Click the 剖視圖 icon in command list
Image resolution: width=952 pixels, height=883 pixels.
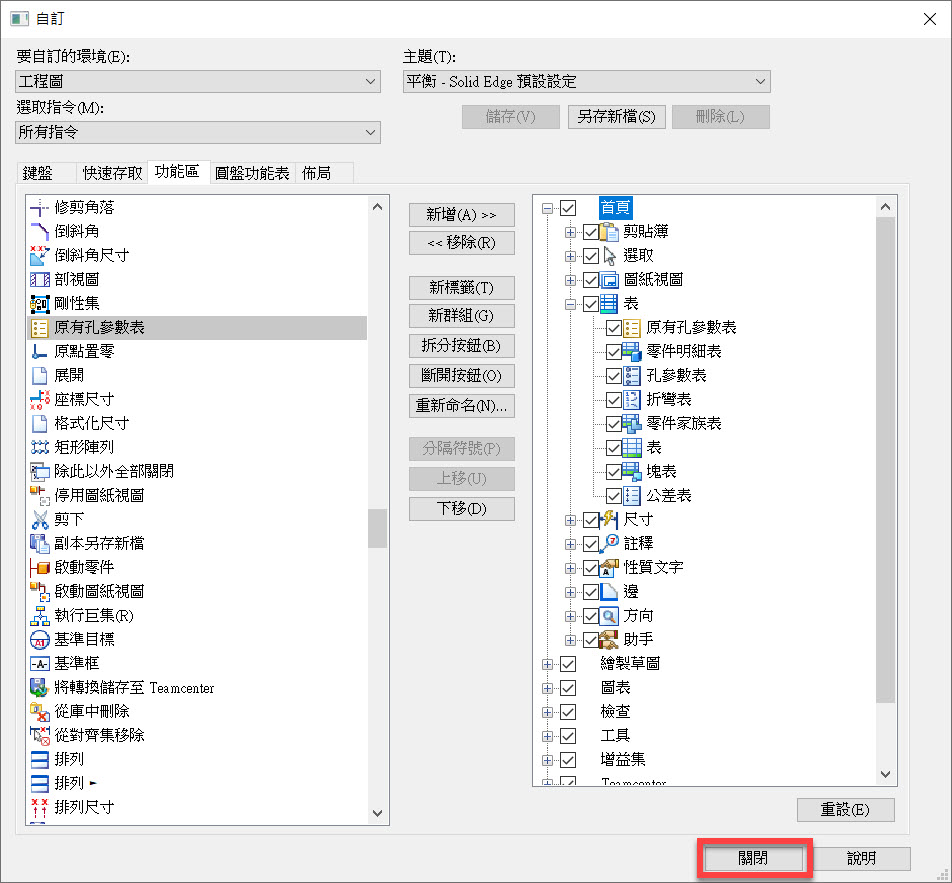(40, 280)
